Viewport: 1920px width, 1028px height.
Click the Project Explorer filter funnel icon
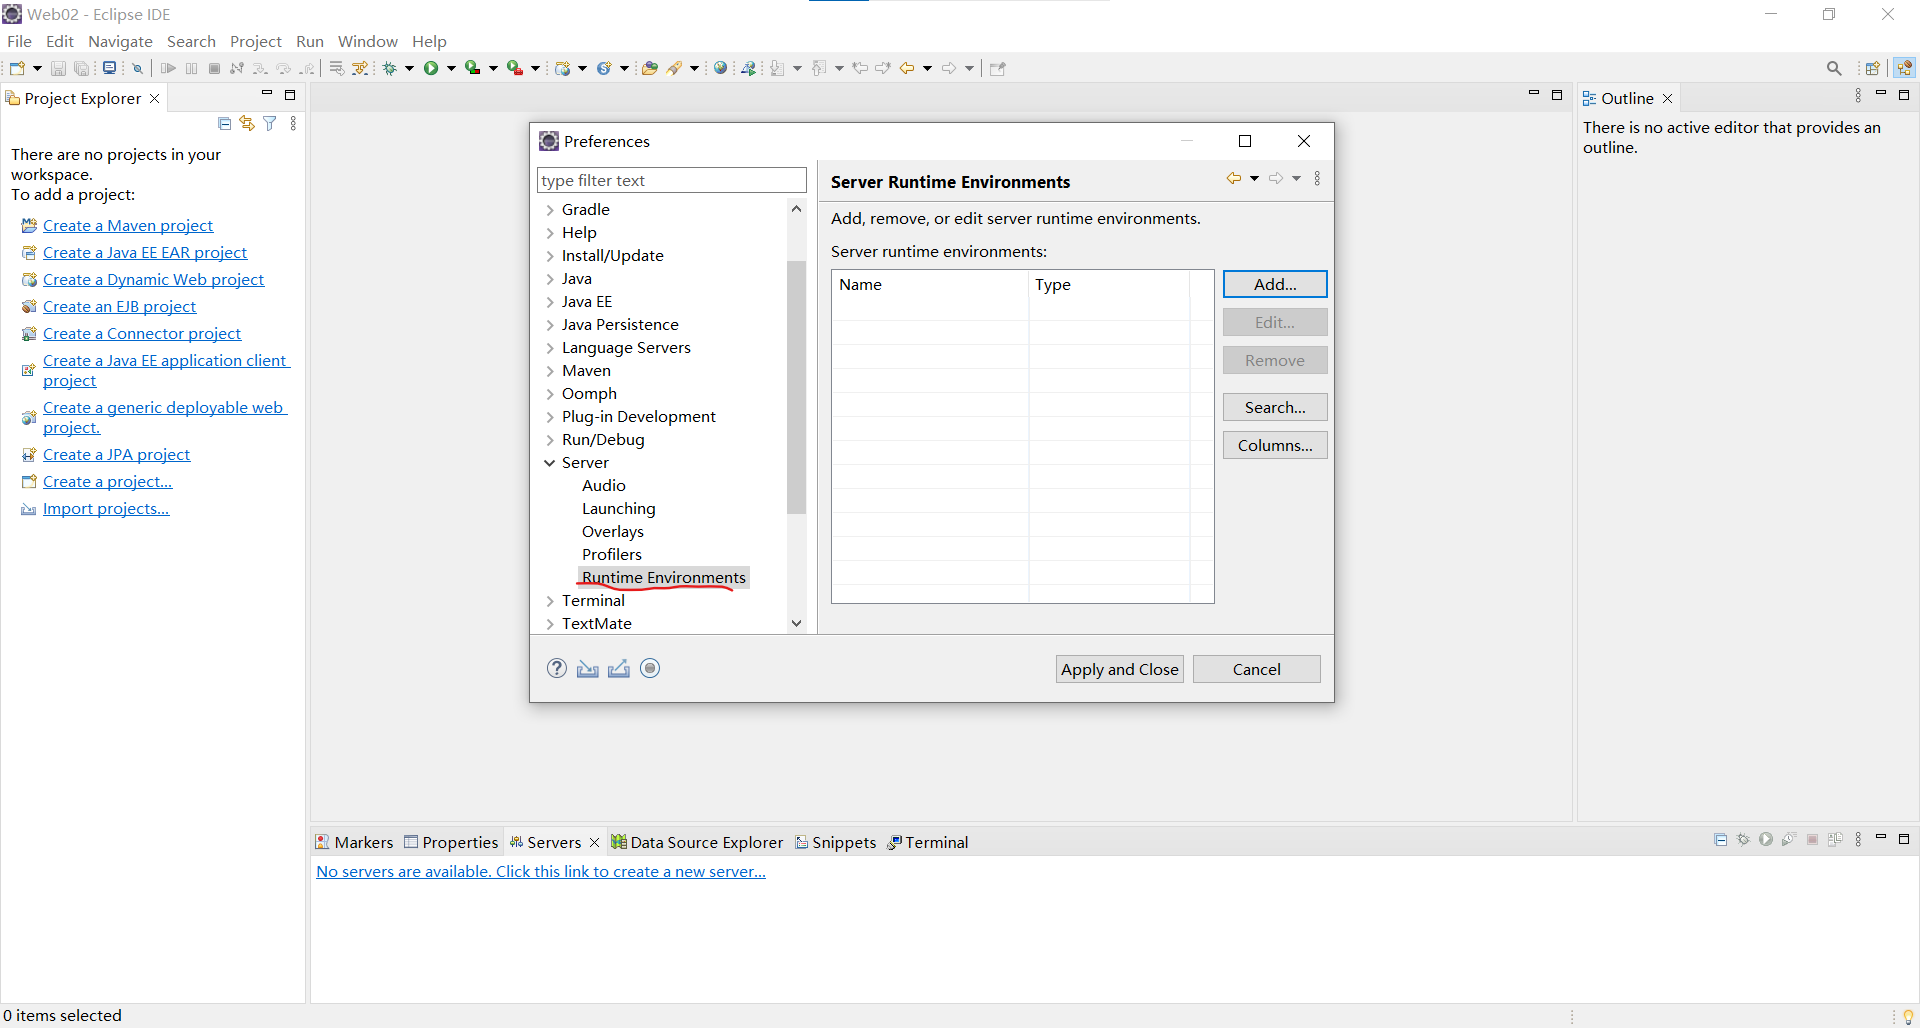click(x=270, y=123)
